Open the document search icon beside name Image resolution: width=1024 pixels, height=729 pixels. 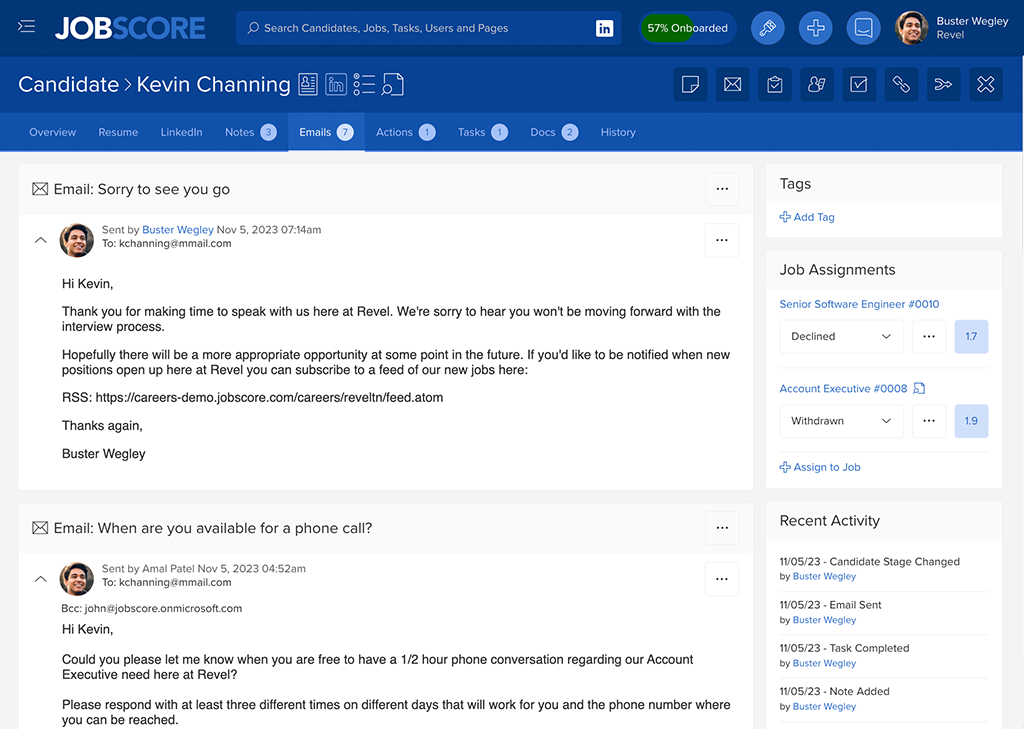(x=392, y=84)
